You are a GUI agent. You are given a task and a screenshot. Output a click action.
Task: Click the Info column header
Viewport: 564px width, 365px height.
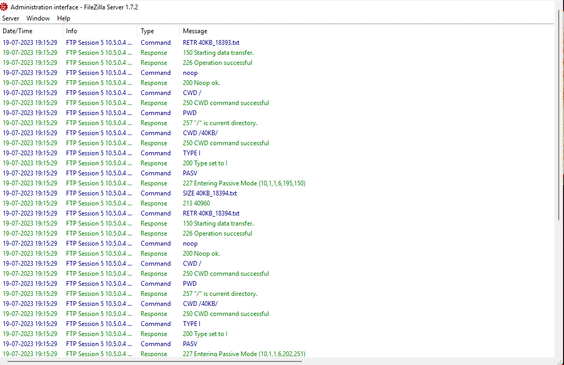pos(100,31)
